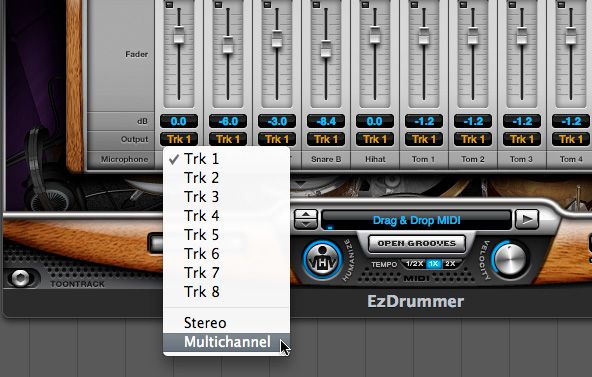Click the small square indicator above Tom 3 fader
Image resolution: width=592 pixels, height=377 pixels.
pyautogui.click(x=513, y=5)
